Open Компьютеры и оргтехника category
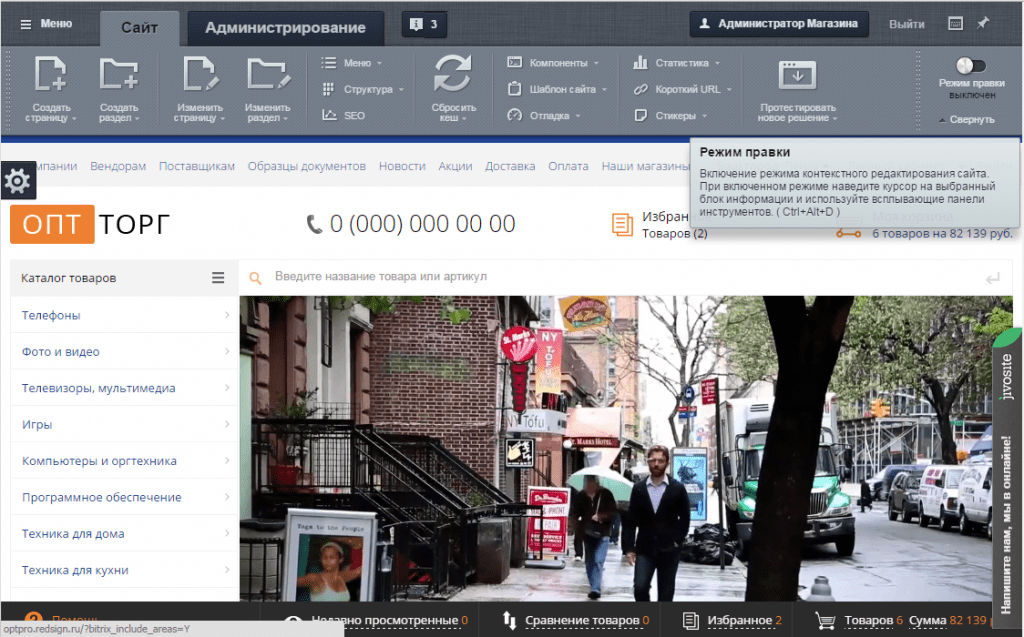 [124, 461]
